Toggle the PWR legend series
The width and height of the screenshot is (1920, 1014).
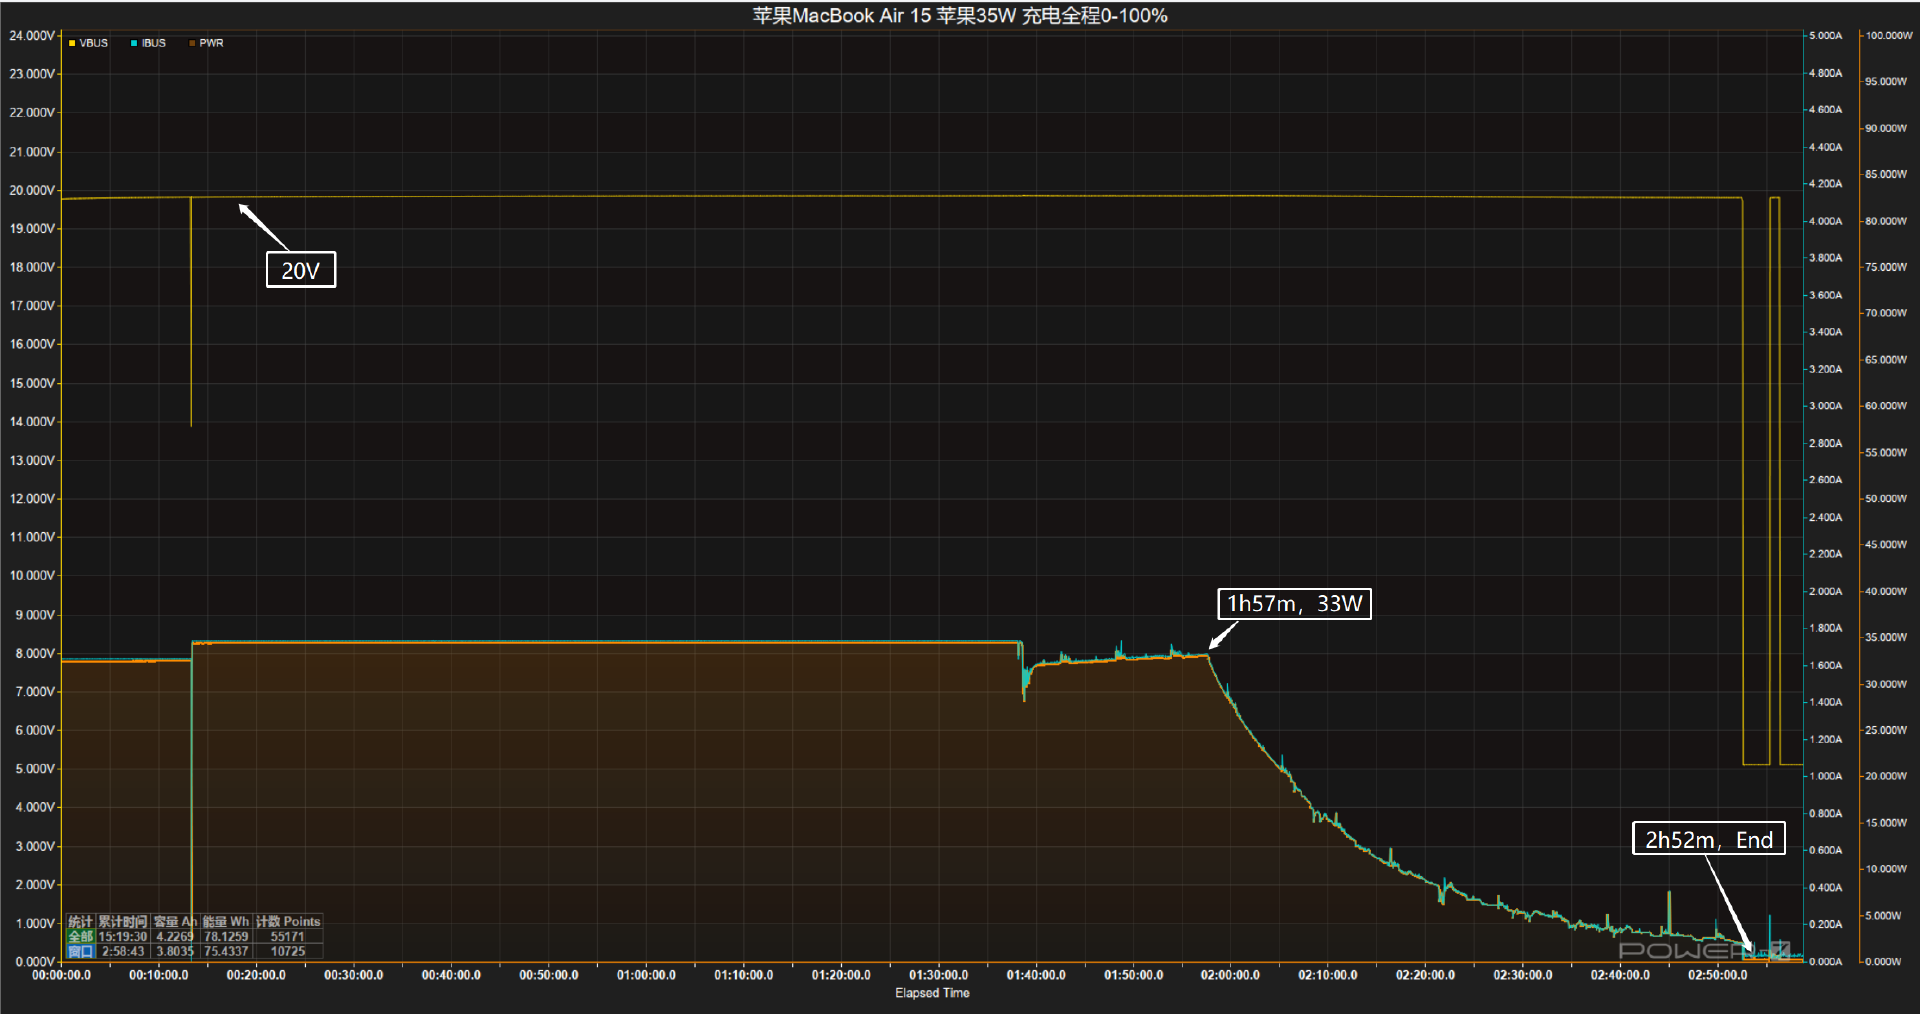[x=206, y=43]
